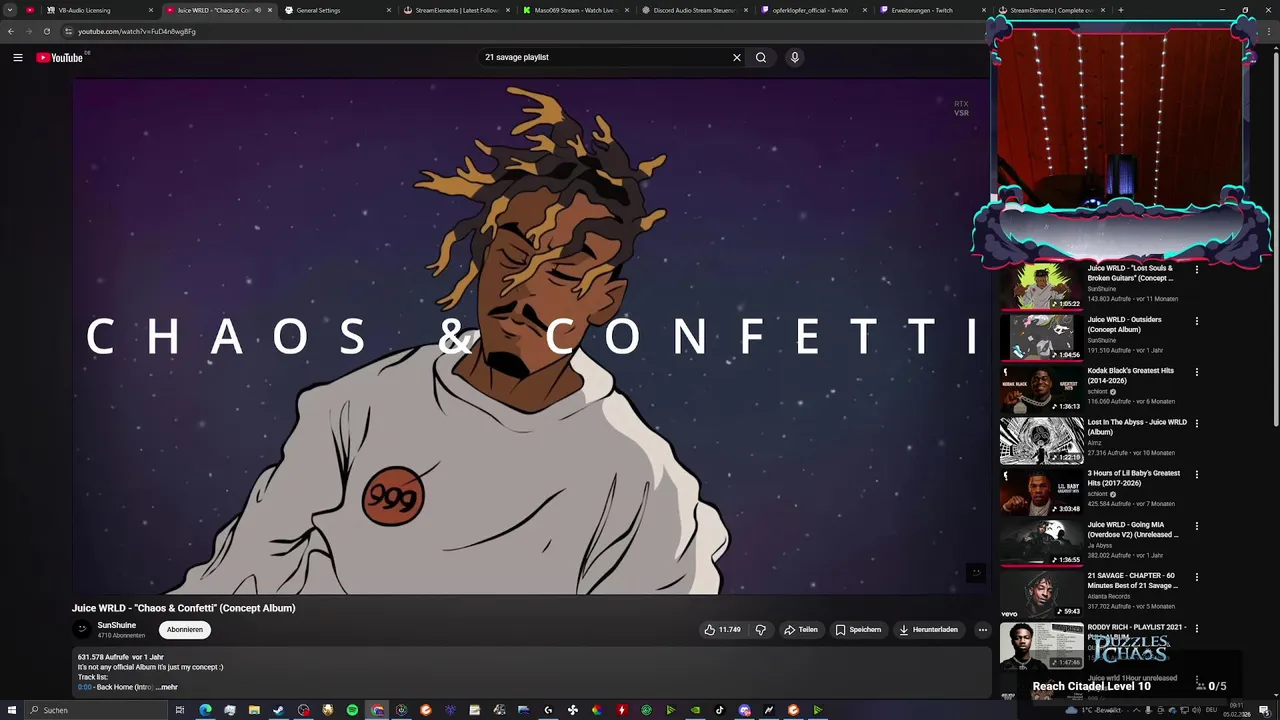Open the Chrome taskbar icon
1280x720 pixels.
[x=377, y=710]
